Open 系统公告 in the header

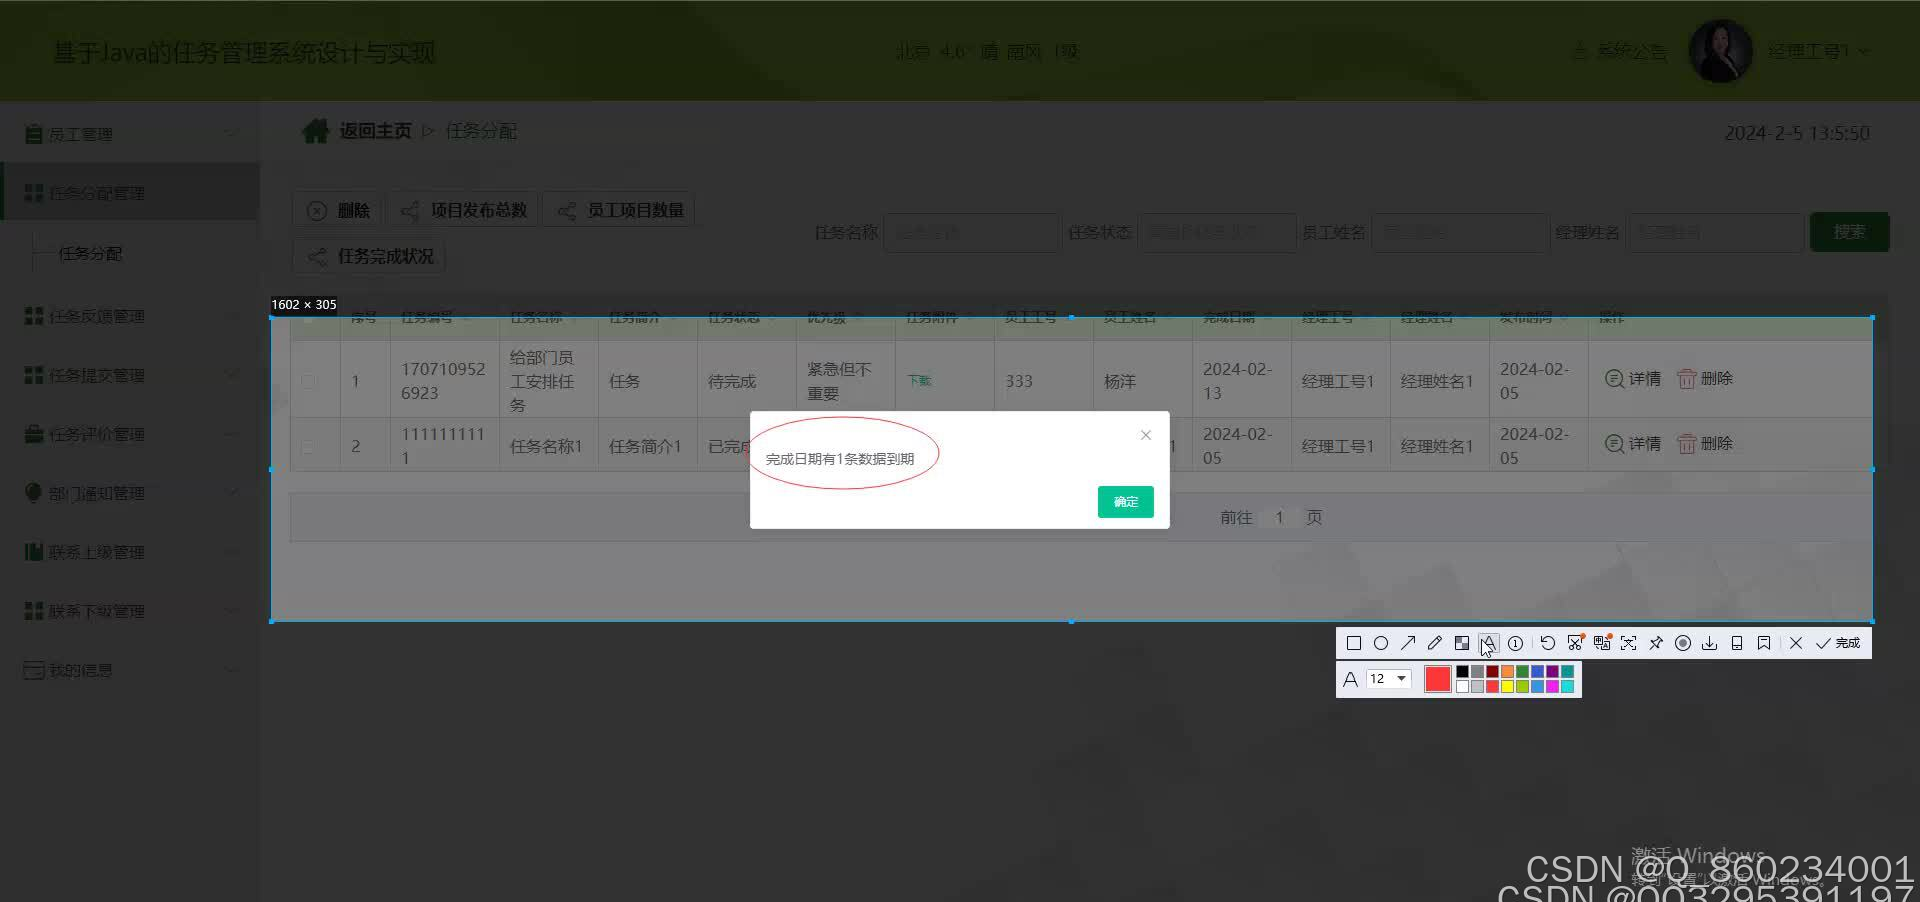[x=1620, y=51]
